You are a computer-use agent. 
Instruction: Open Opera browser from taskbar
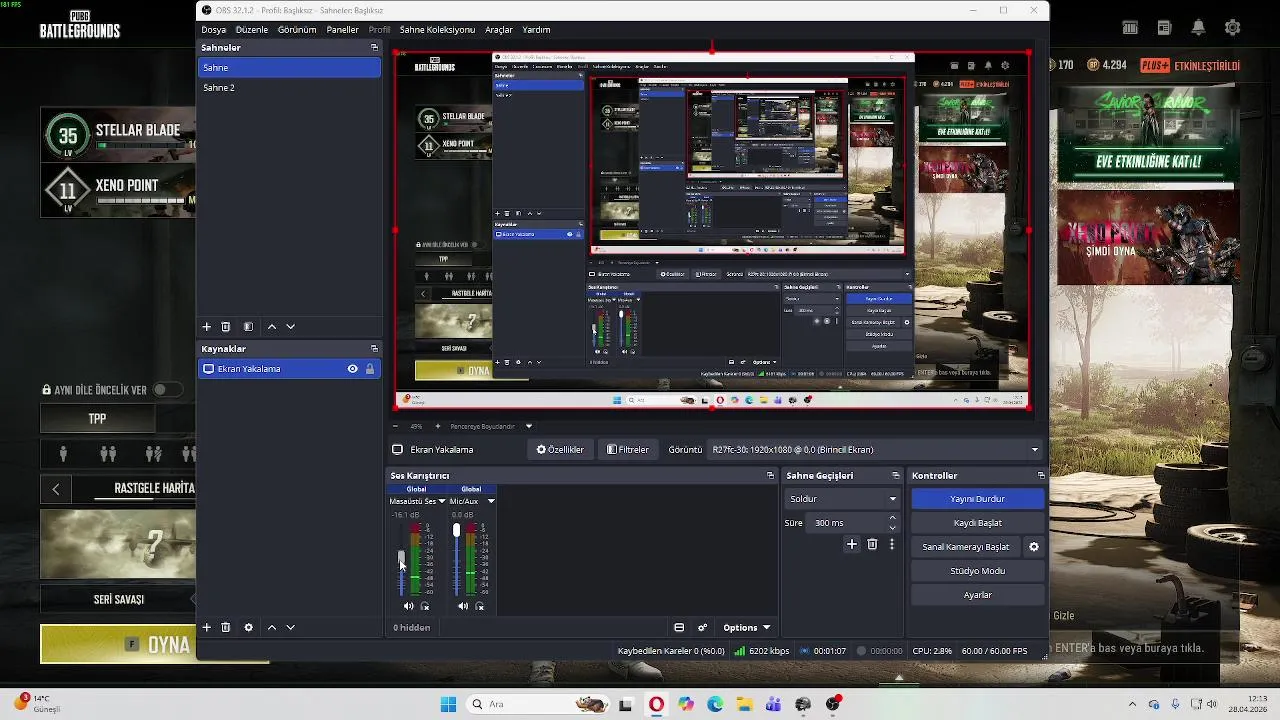[656, 704]
